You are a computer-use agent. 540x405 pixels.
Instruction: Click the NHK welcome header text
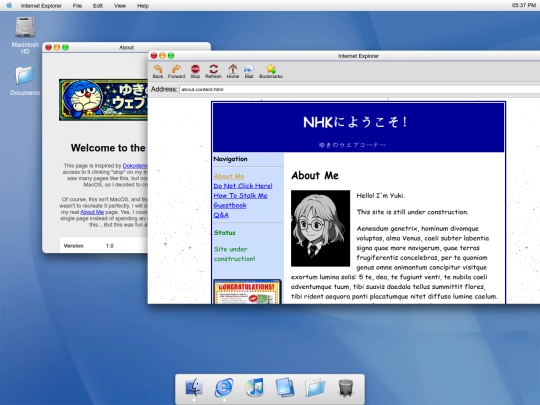[x=355, y=122]
